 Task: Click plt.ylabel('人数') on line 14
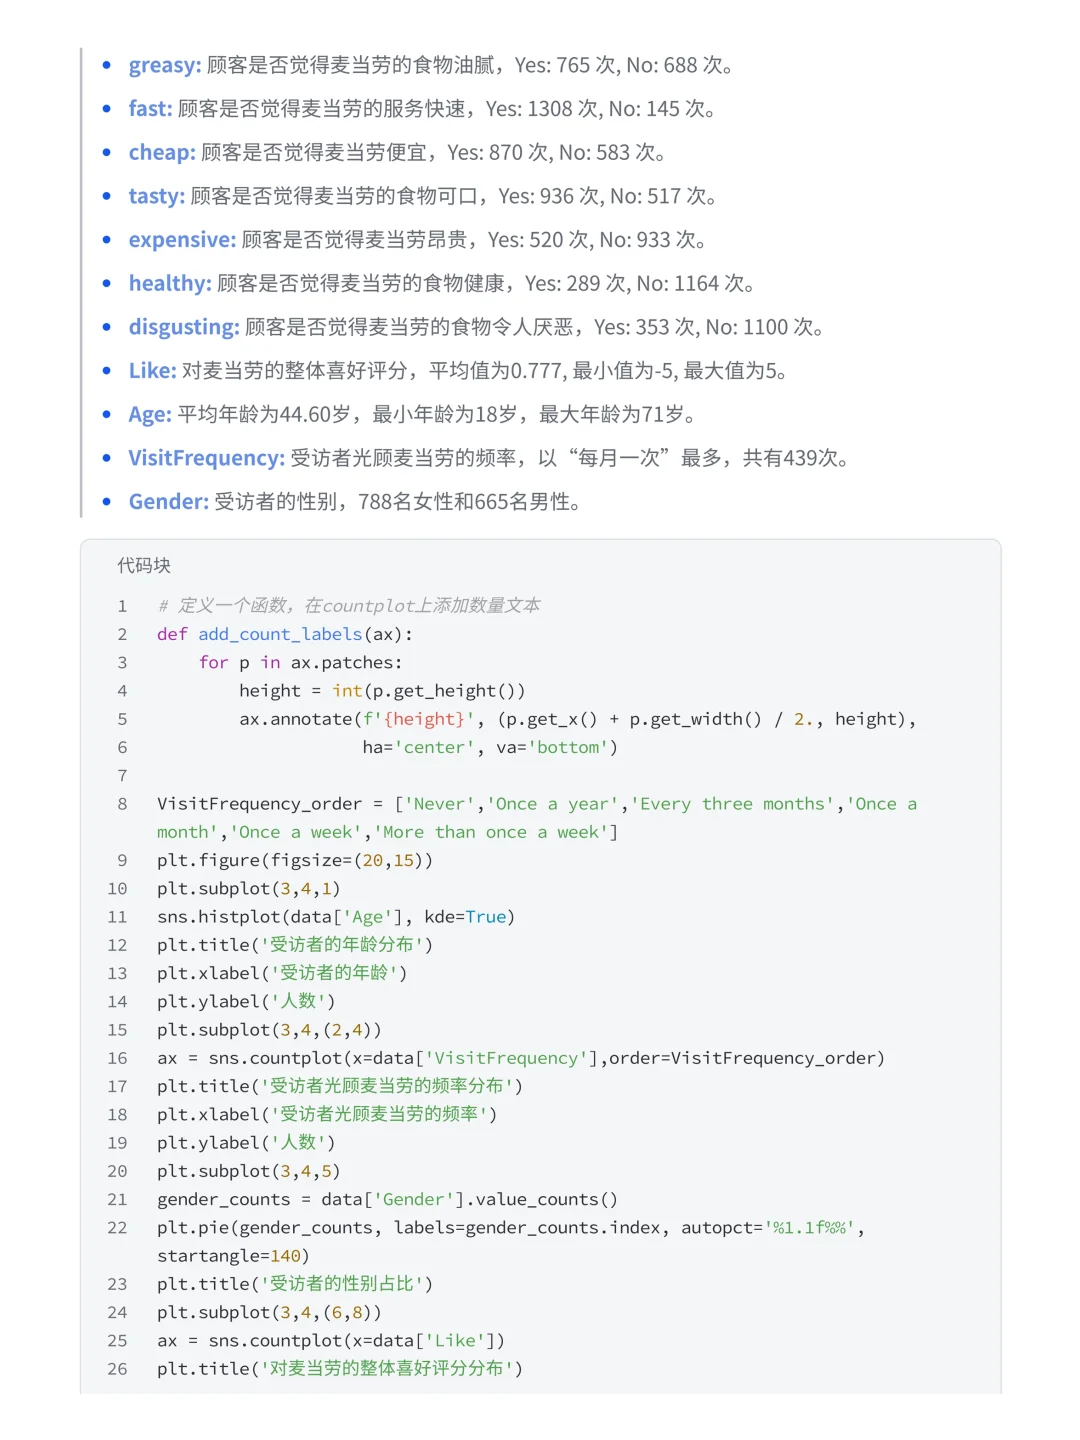click(246, 1001)
